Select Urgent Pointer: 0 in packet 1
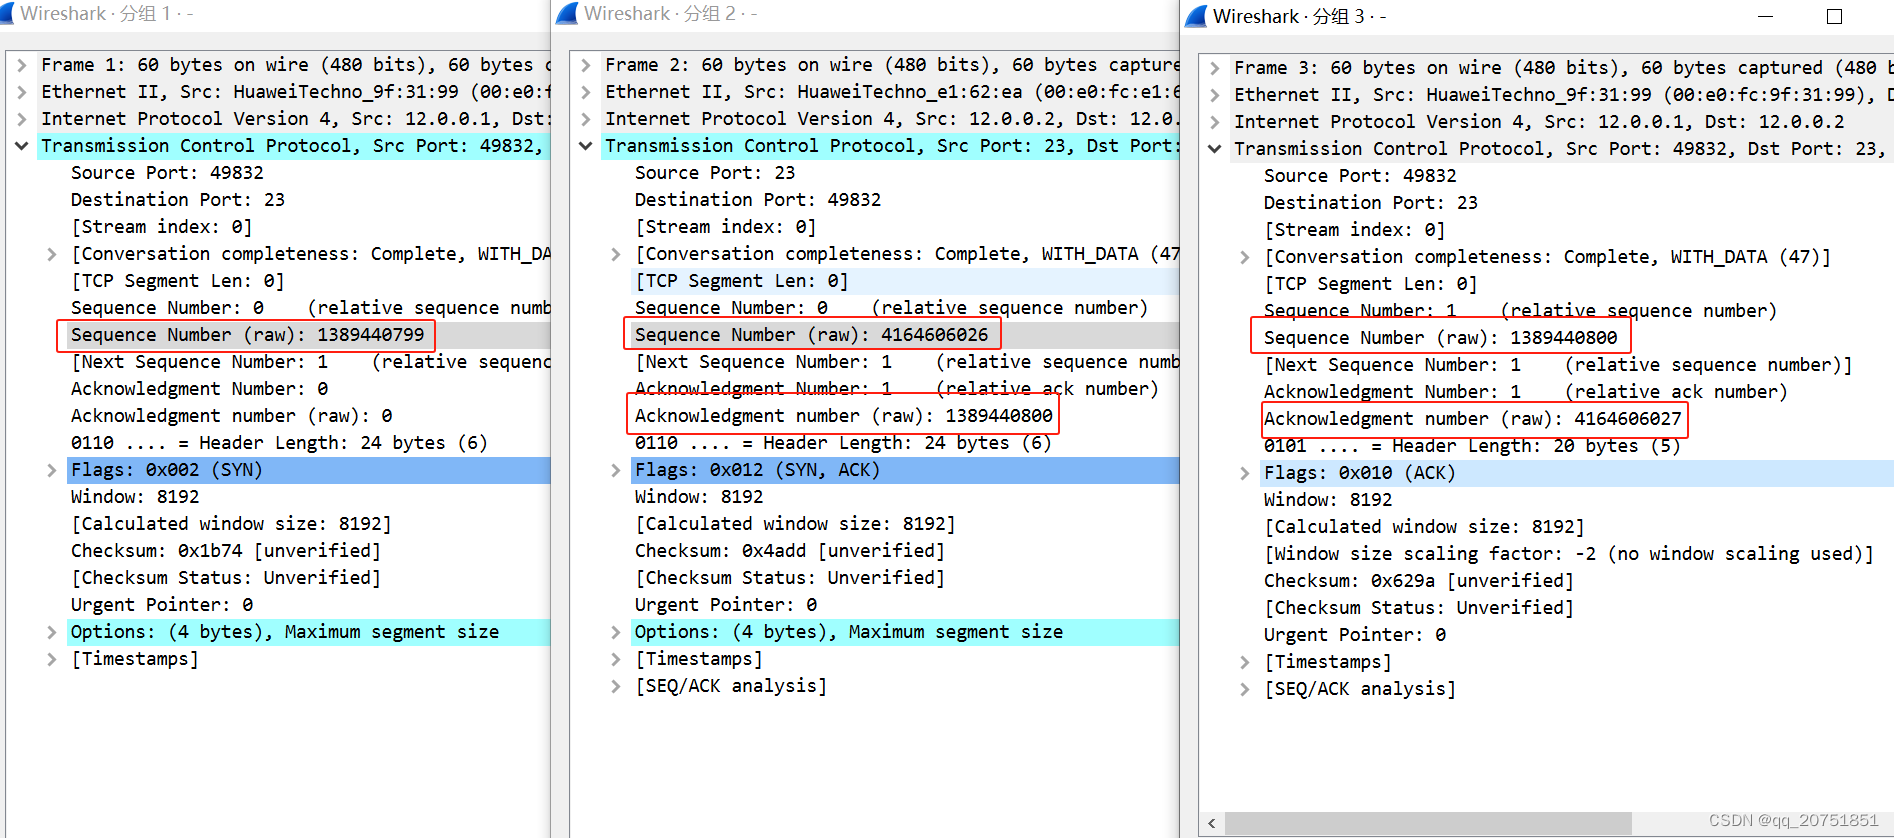Screen dimensions: 1894x838 coord(162,605)
